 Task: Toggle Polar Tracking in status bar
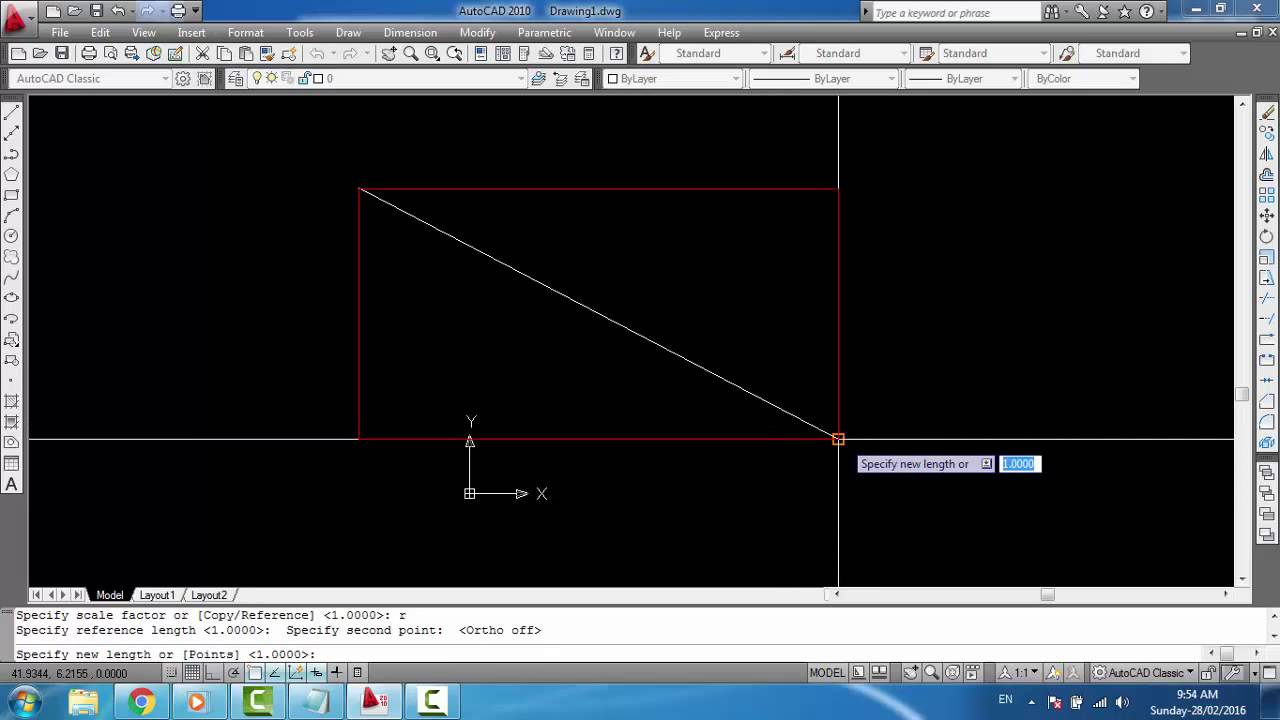pyautogui.click(x=234, y=673)
